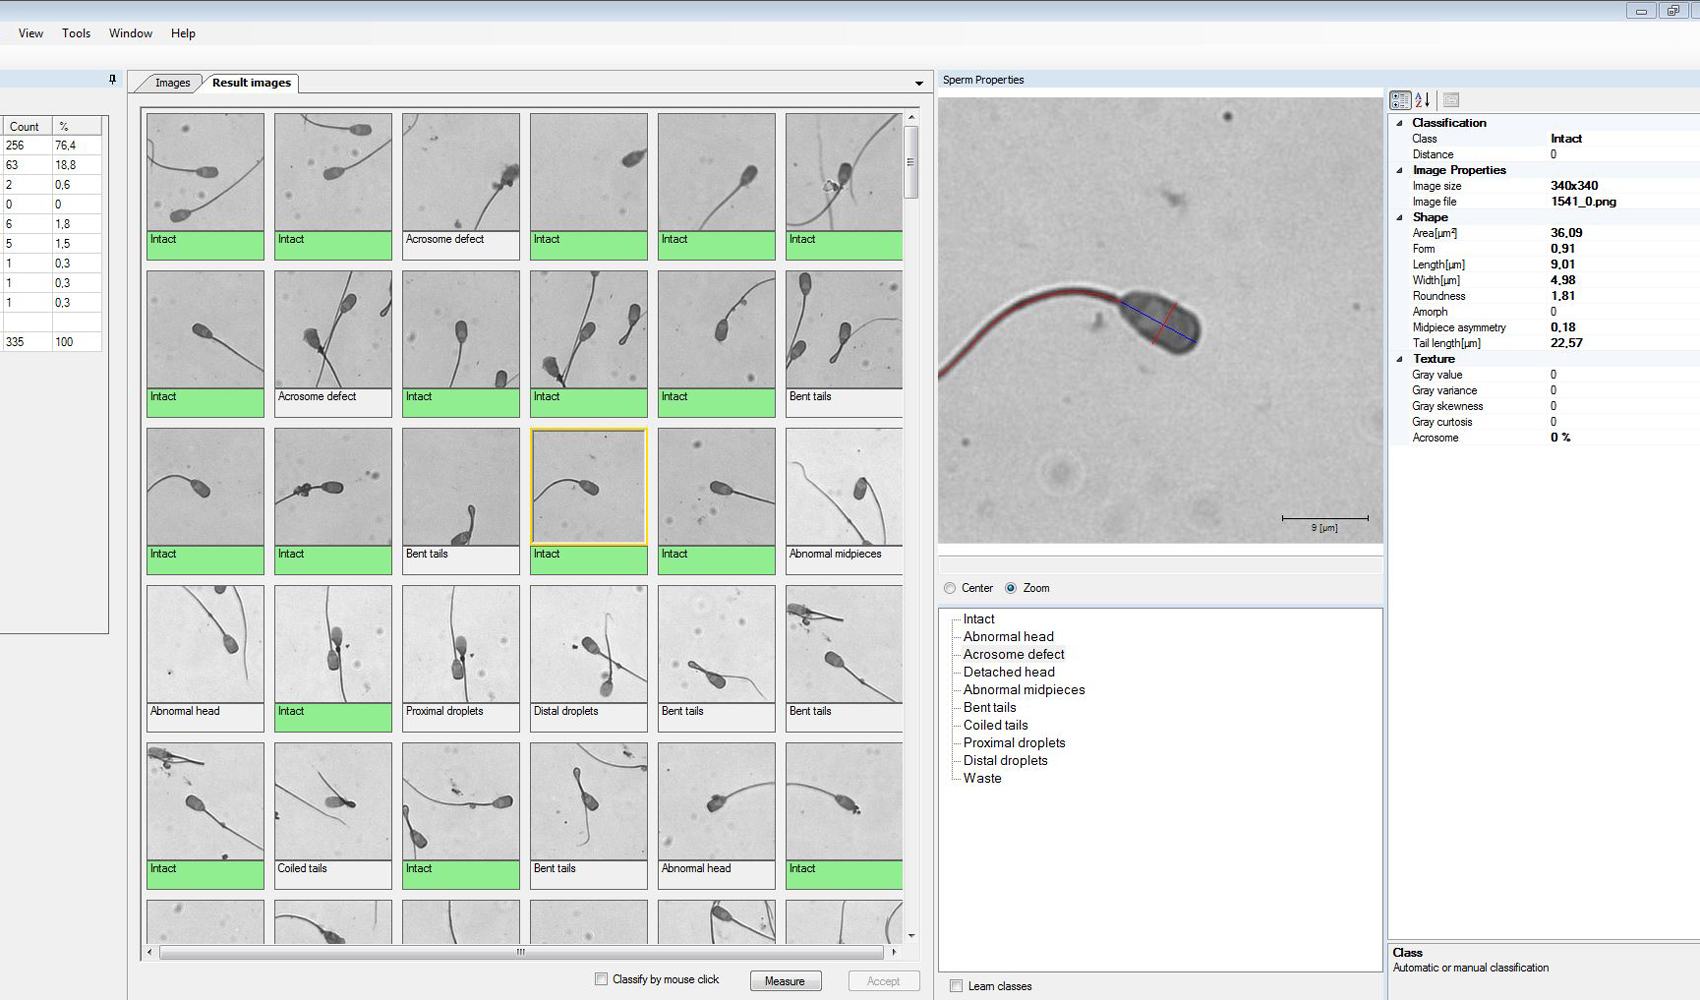Open the Property Pages icon
The image size is (1700, 1000).
click(x=1451, y=100)
